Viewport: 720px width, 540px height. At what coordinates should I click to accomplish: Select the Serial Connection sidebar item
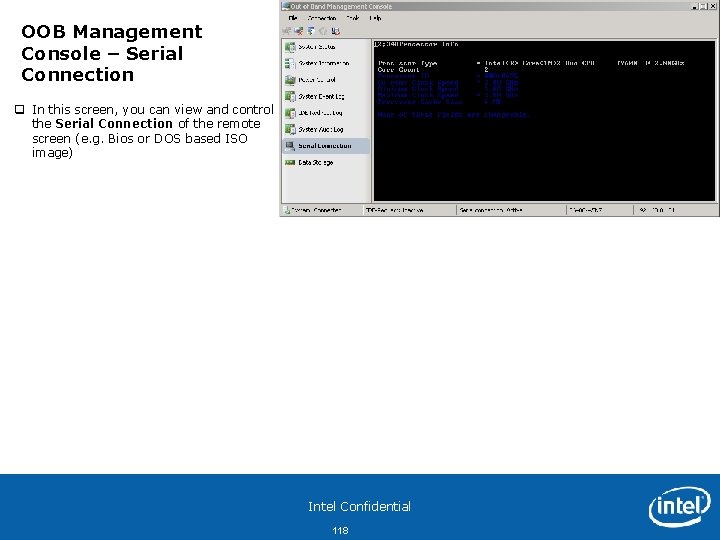click(325, 146)
